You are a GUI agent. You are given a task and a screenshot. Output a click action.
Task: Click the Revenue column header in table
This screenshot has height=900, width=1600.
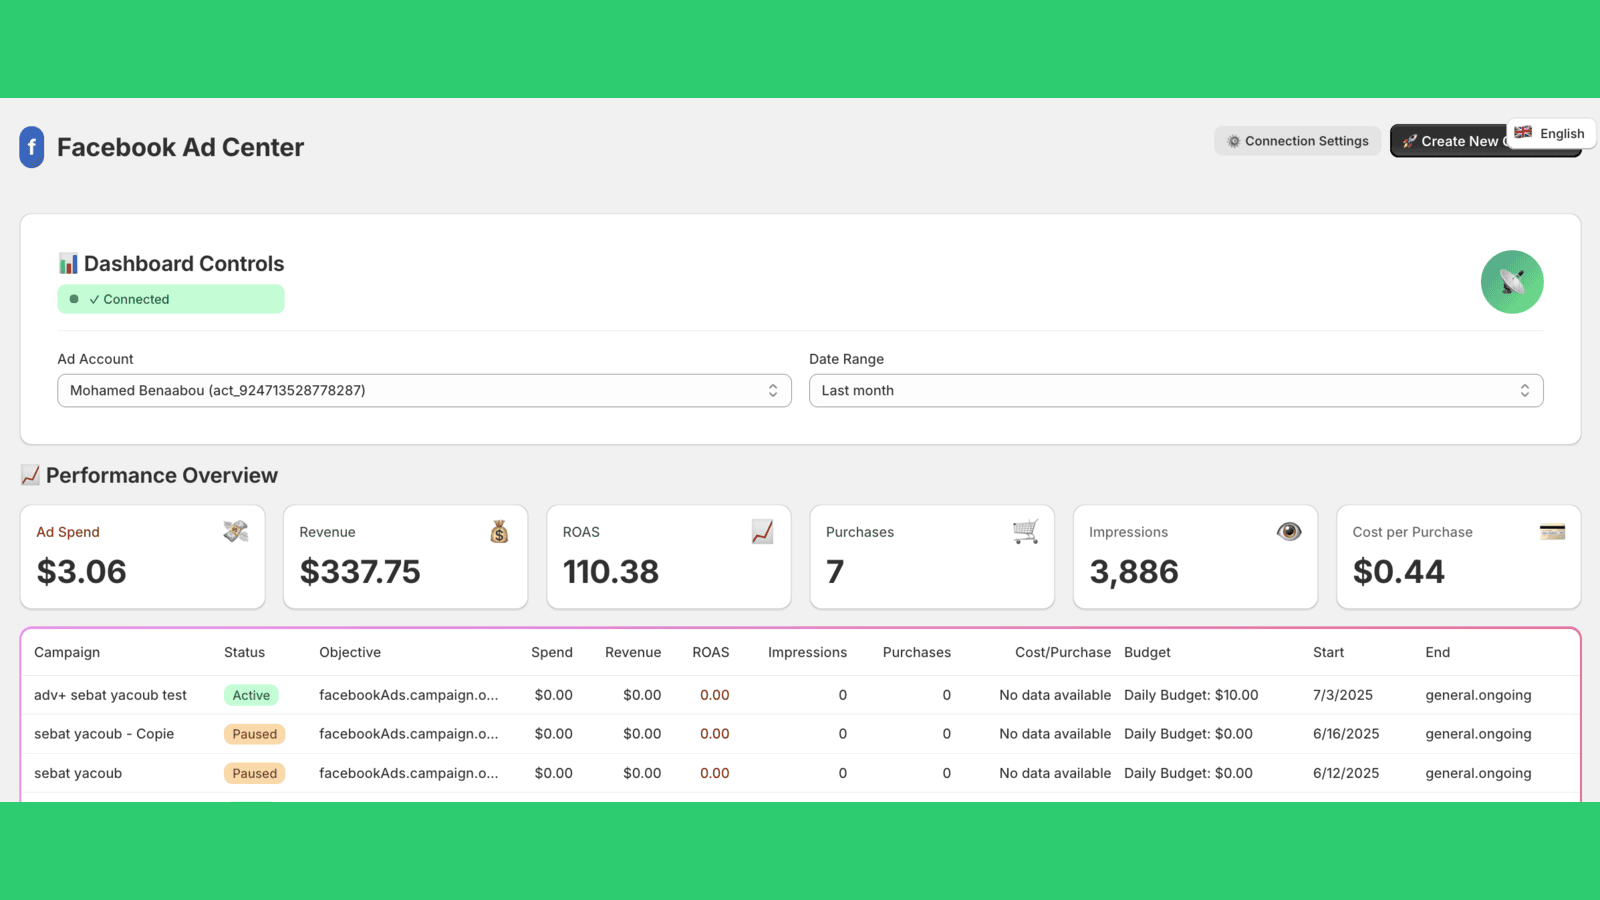click(633, 652)
